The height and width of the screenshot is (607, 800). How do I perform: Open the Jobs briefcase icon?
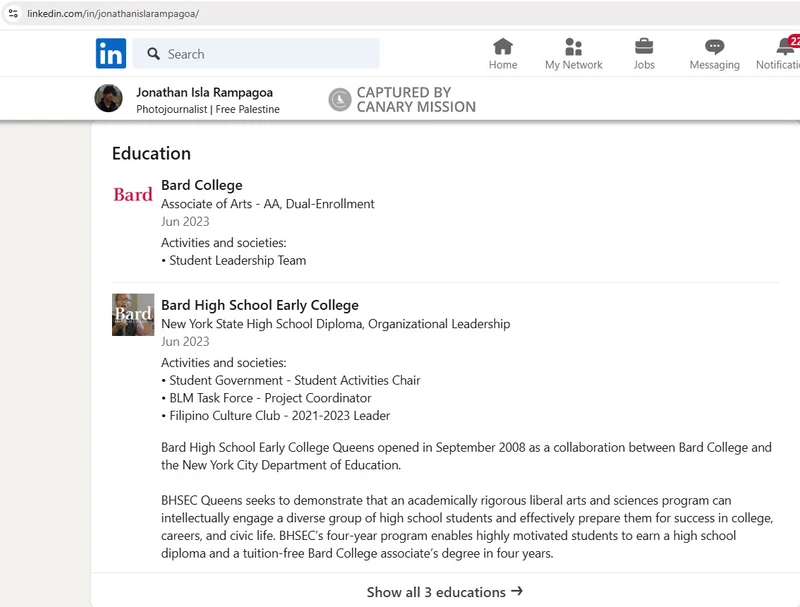click(x=644, y=46)
